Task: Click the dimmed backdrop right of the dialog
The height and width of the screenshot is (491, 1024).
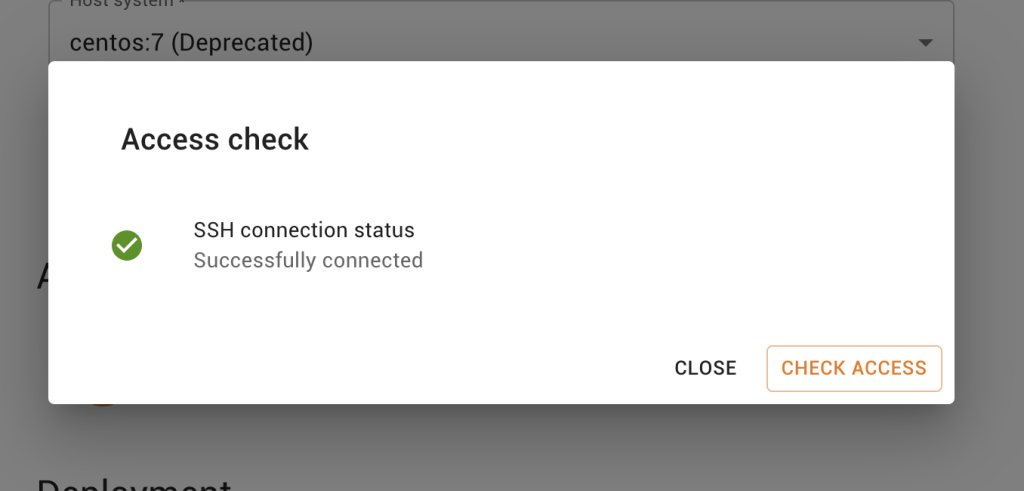Action: click(x=989, y=229)
